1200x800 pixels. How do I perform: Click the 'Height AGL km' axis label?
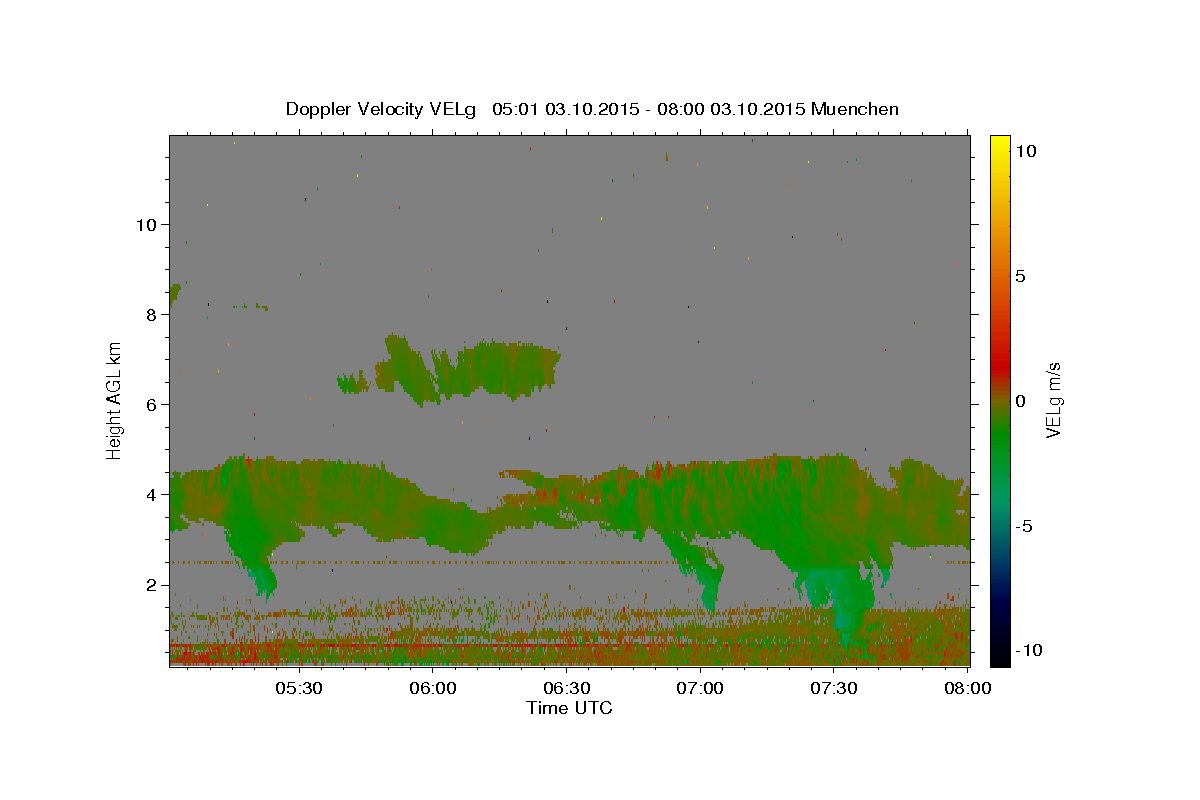coord(115,400)
